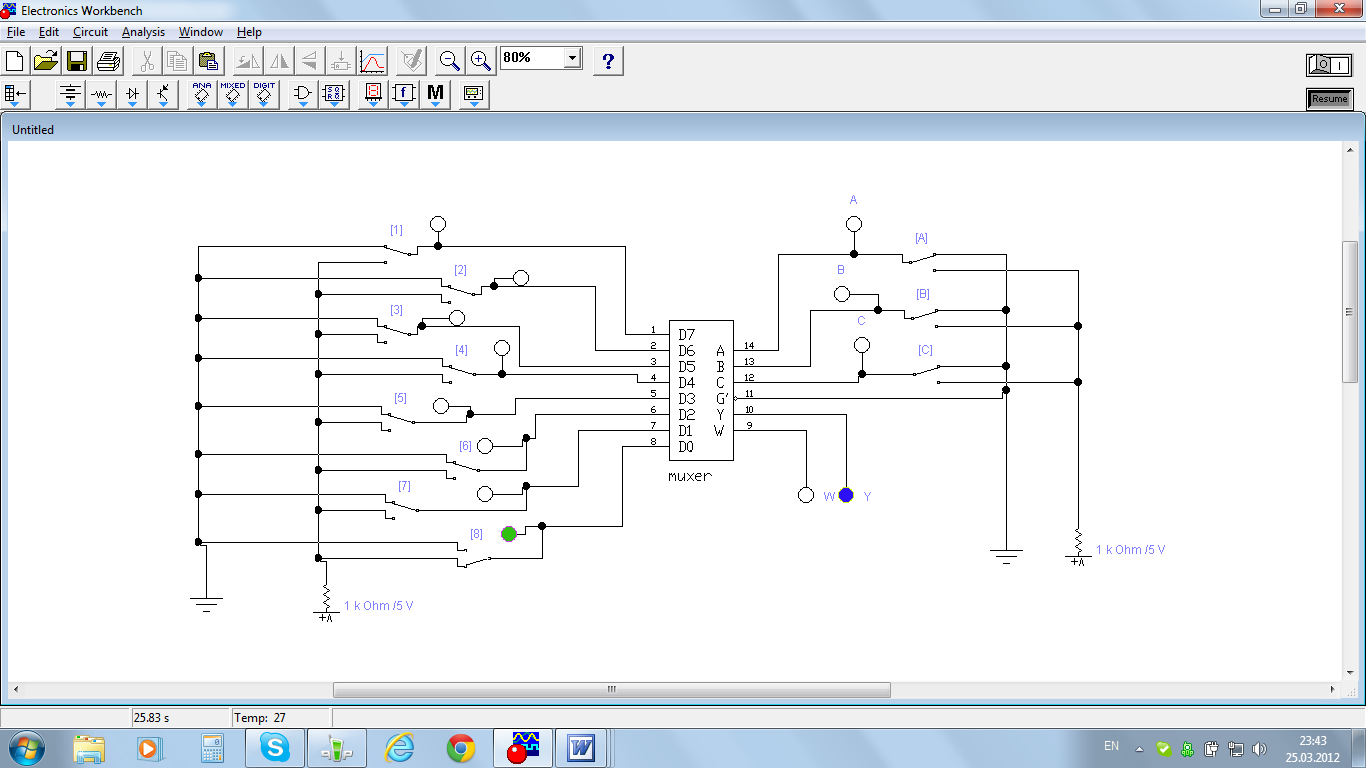Open the Miscellaneous M parts bin
Screen dimensions: 1366x768
coord(435,95)
